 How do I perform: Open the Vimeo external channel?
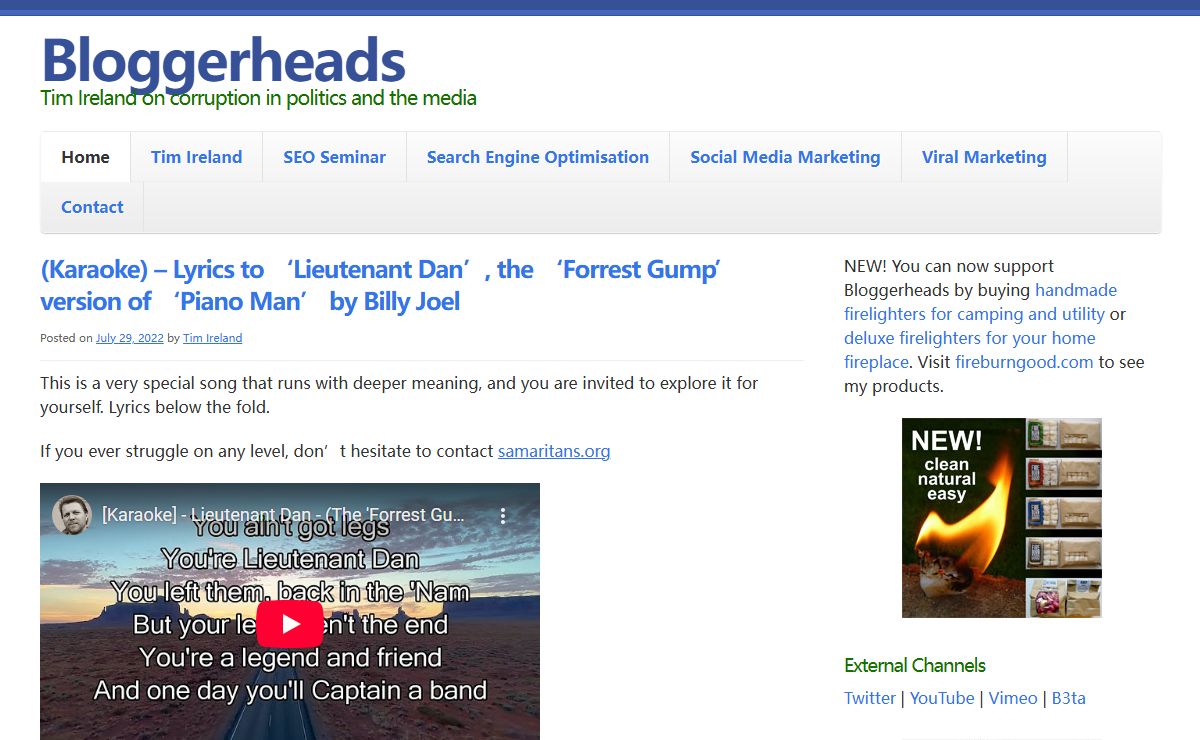click(1013, 698)
